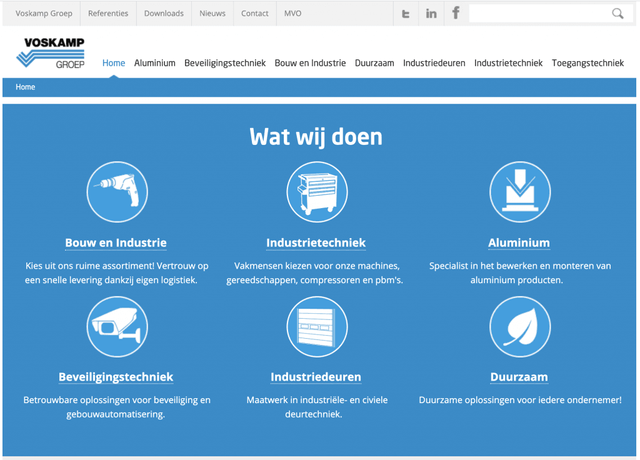Select Industrietechniek in main navigation
The image size is (640, 460).
(508, 63)
